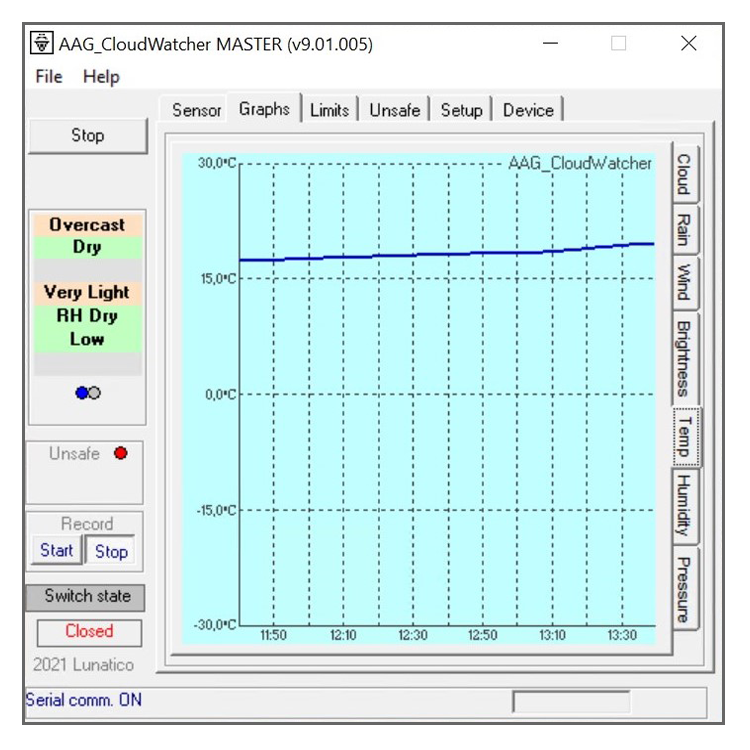Click the 12:30 time axis label

[413, 635]
